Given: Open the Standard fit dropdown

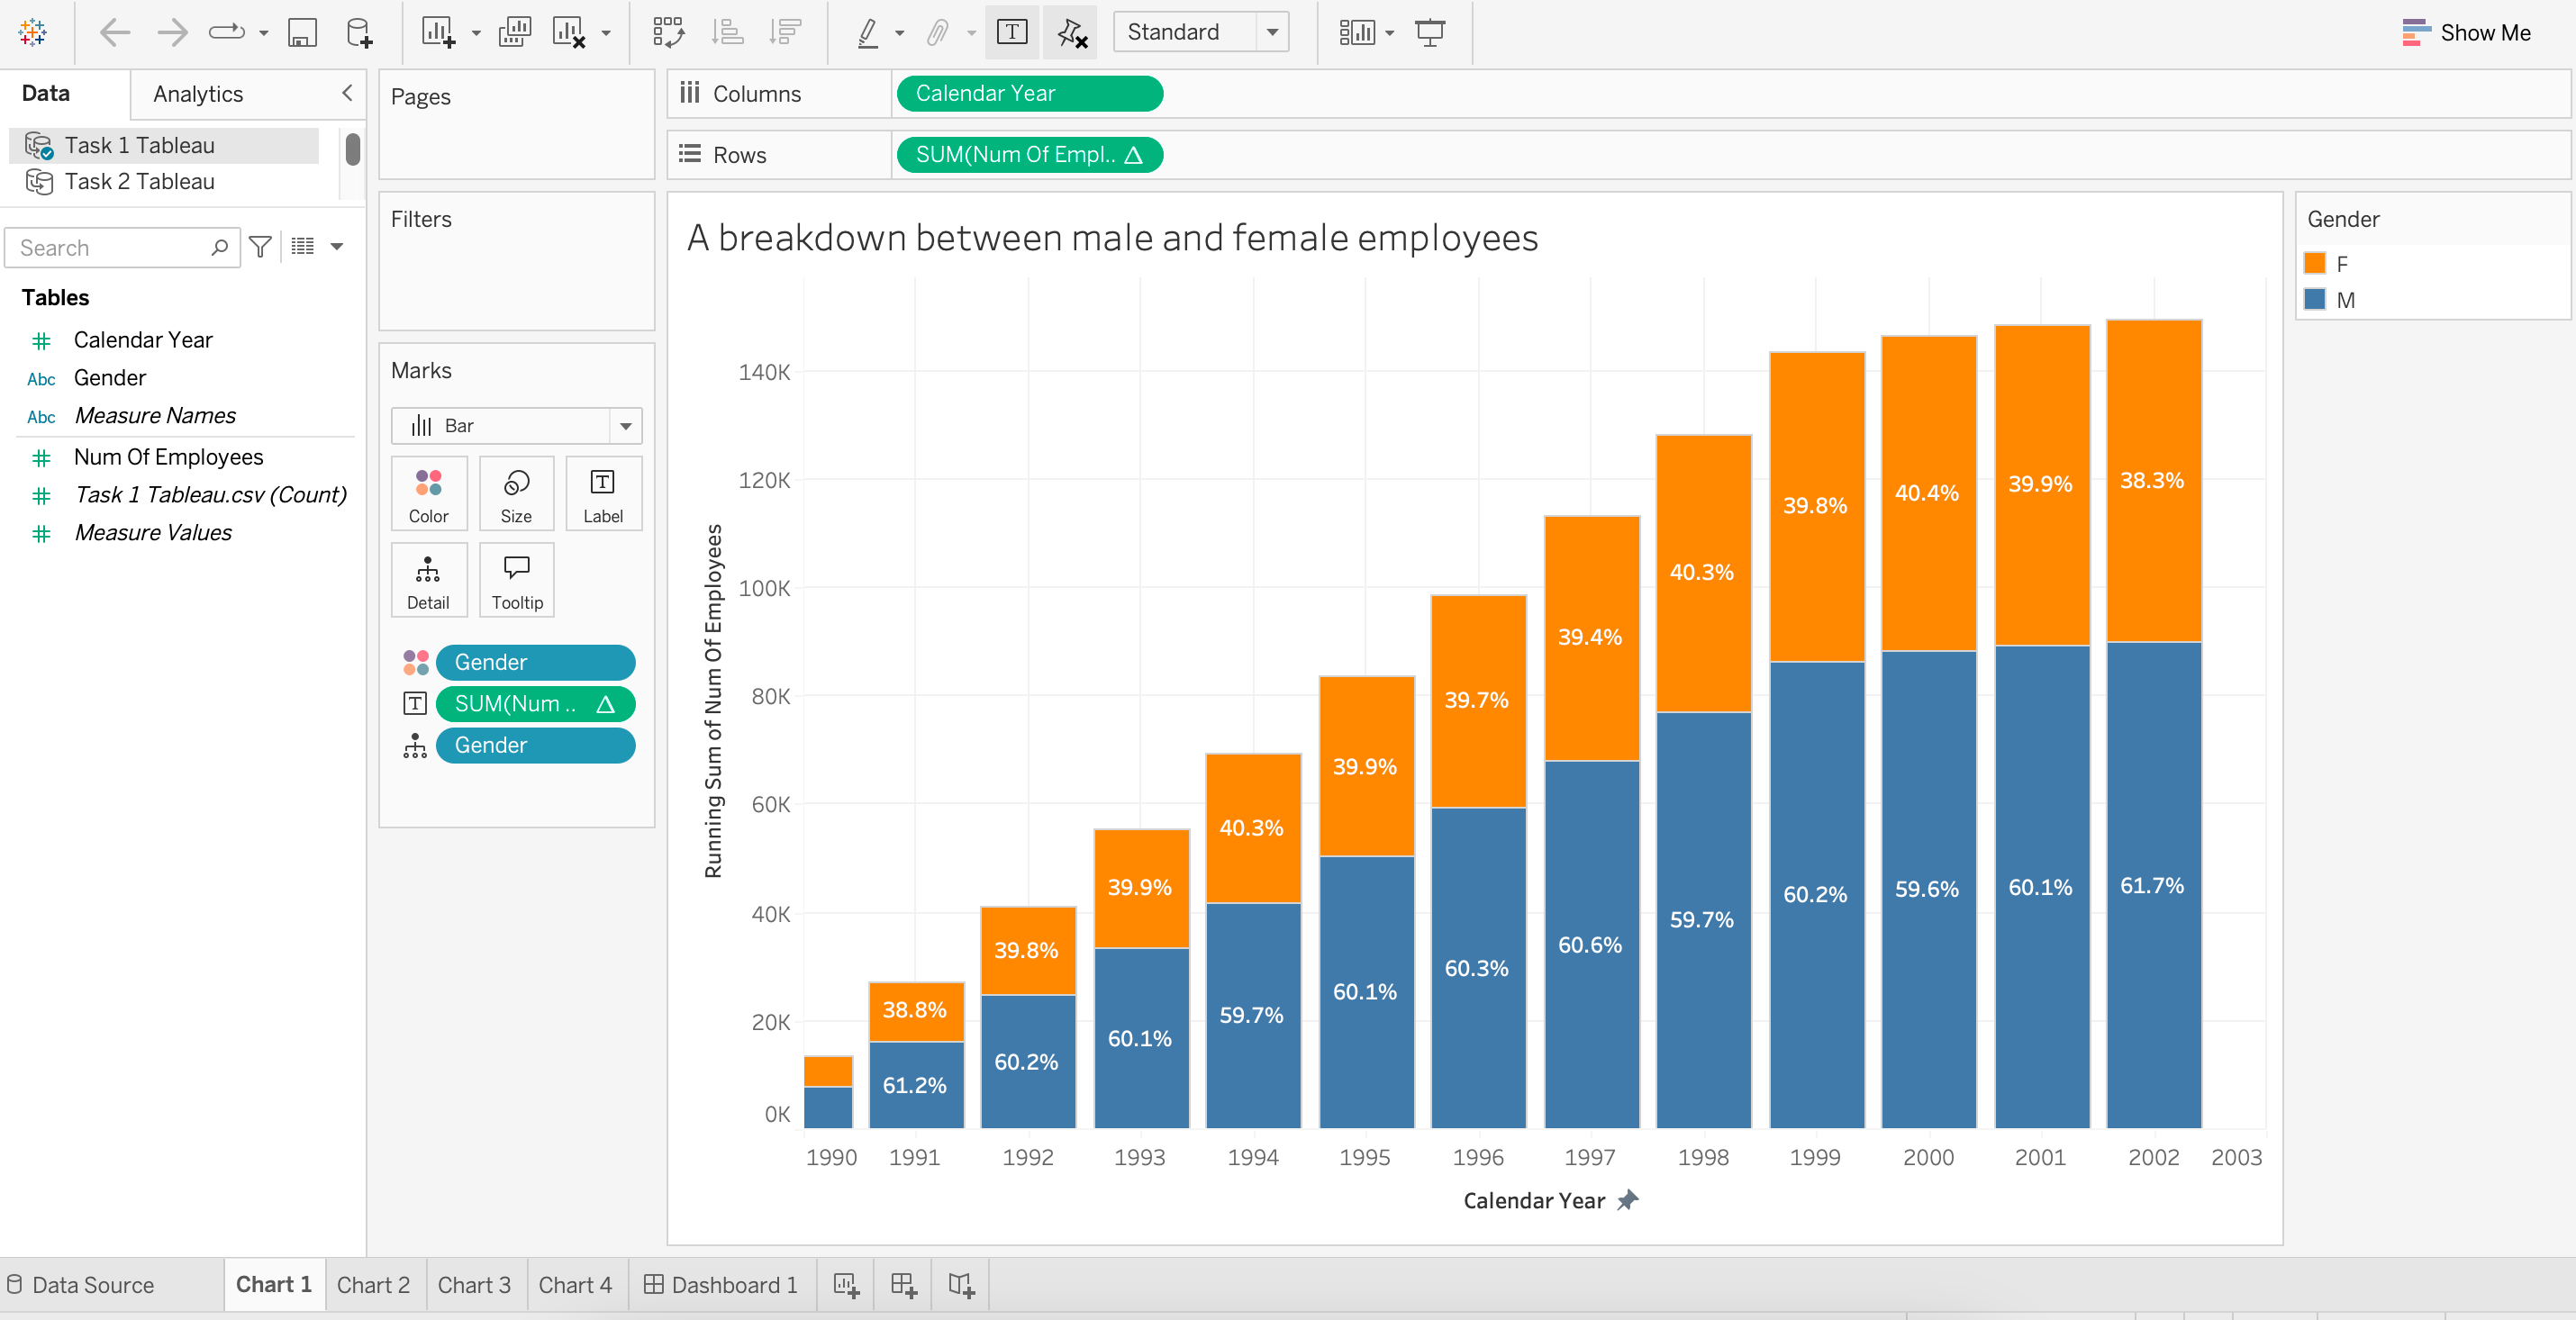Looking at the screenshot, I should 1271,31.
